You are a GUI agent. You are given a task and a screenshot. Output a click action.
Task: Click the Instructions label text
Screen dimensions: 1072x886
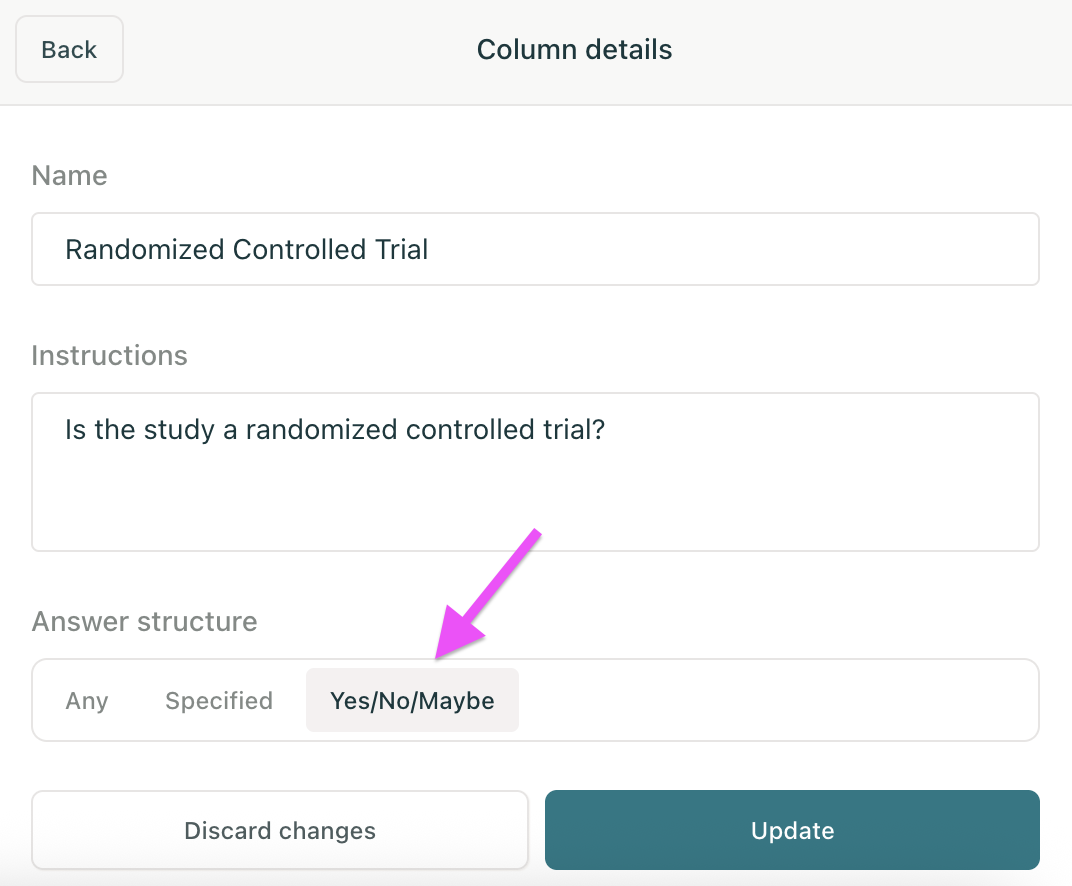(109, 356)
